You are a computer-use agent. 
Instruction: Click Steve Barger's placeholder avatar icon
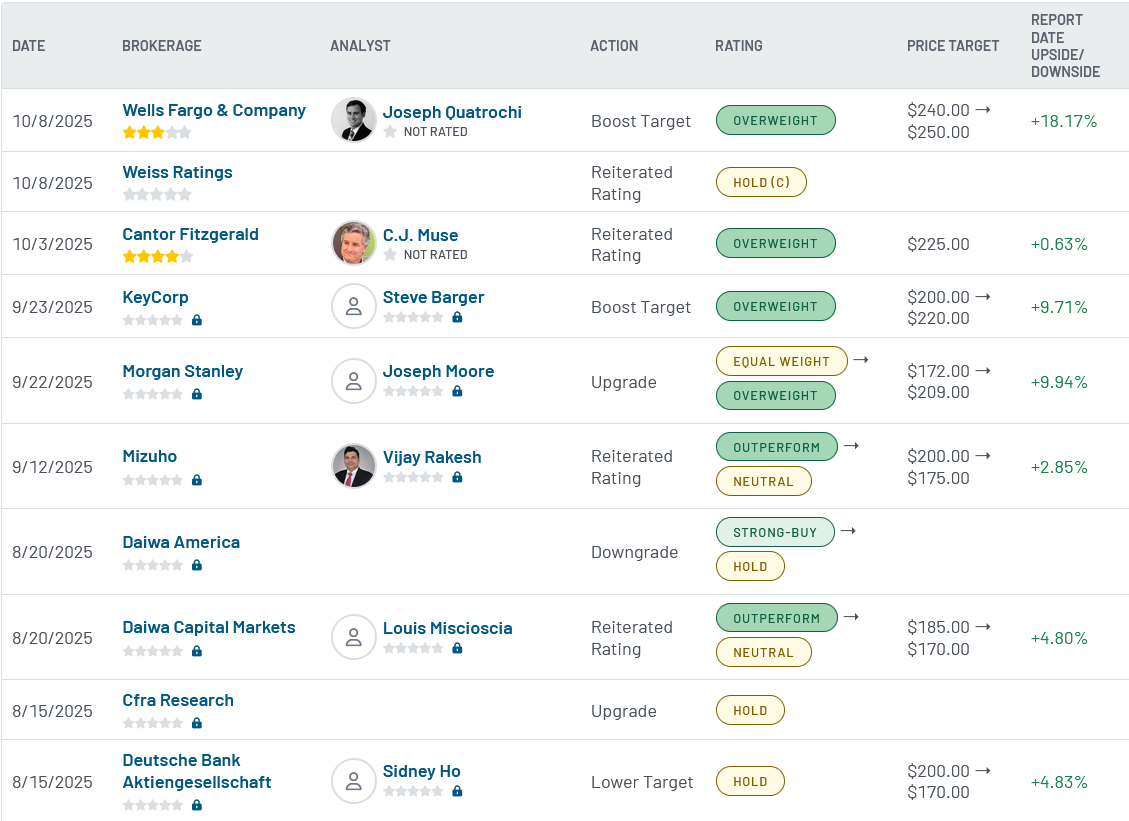coord(354,306)
